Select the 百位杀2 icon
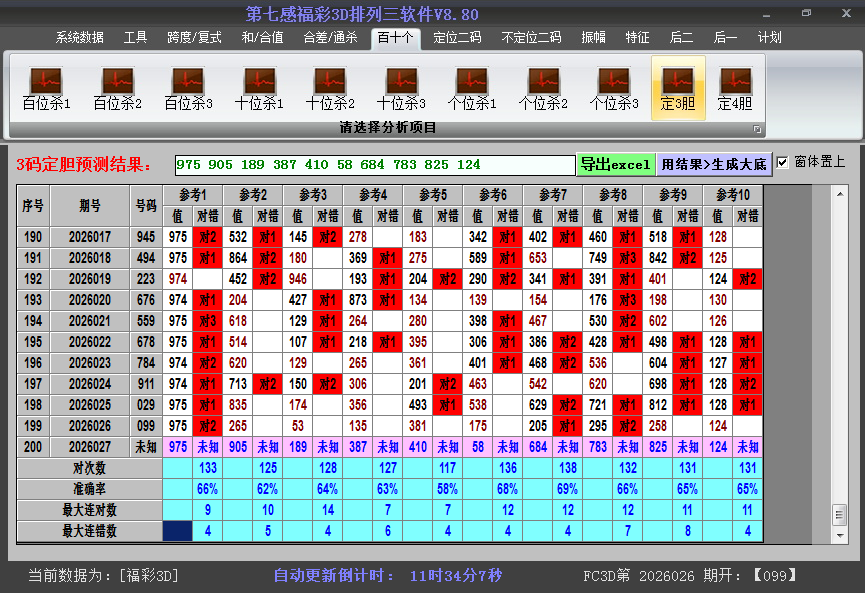 tap(117, 88)
